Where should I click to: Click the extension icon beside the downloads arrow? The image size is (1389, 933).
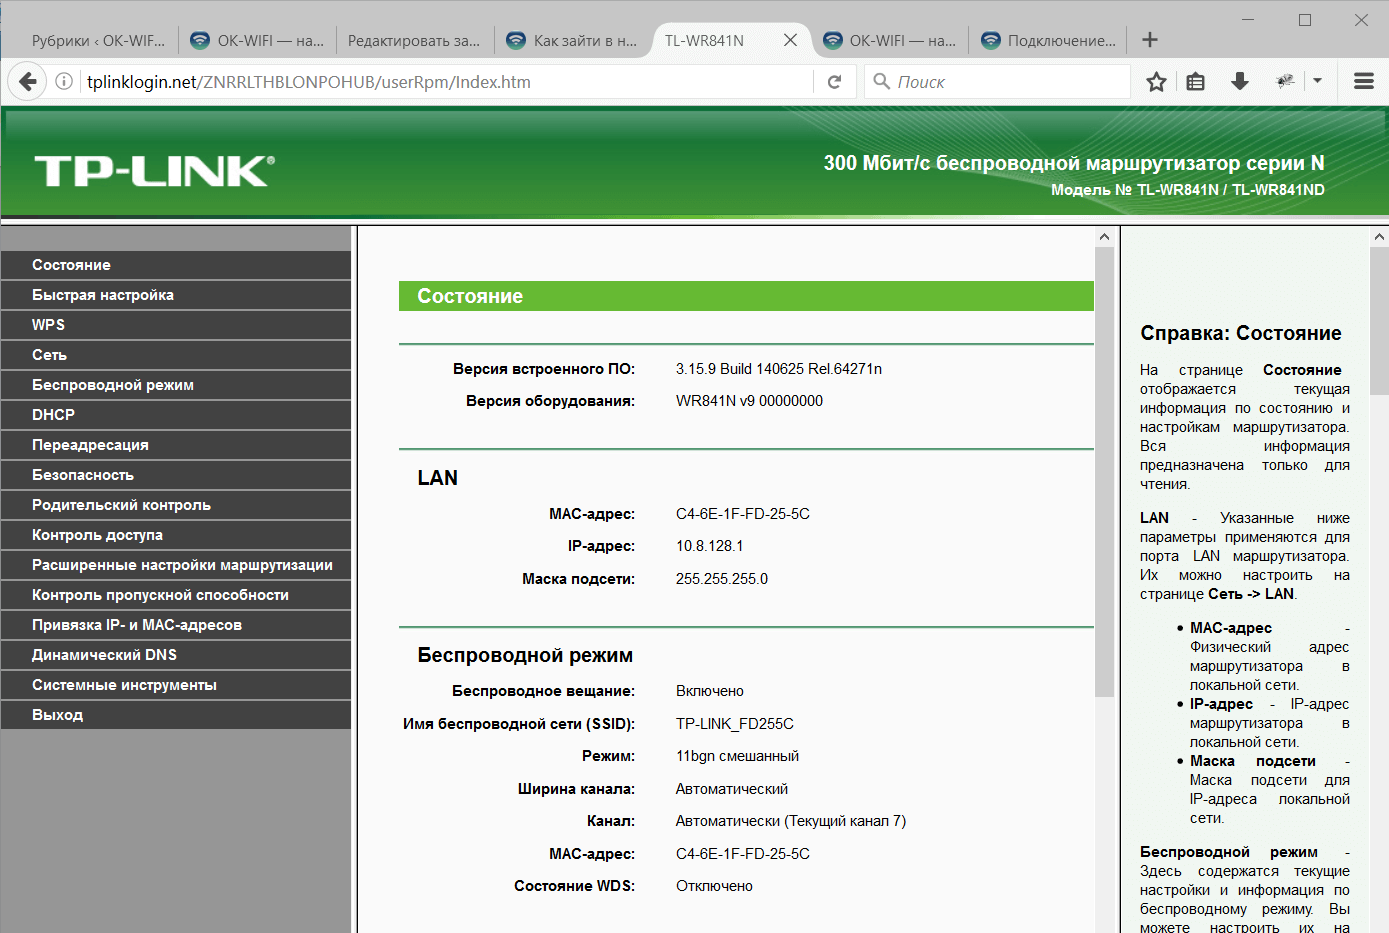tap(1286, 82)
